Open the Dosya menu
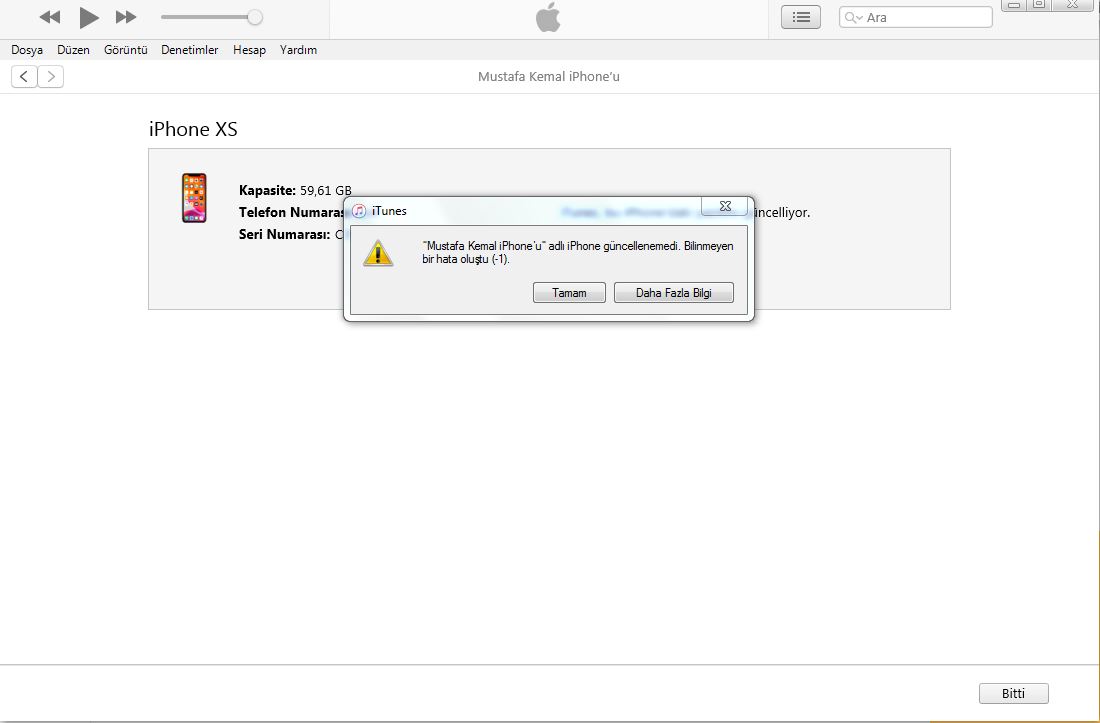The width and height of the screenshot is (1100, 723). (x=27, y=50)
